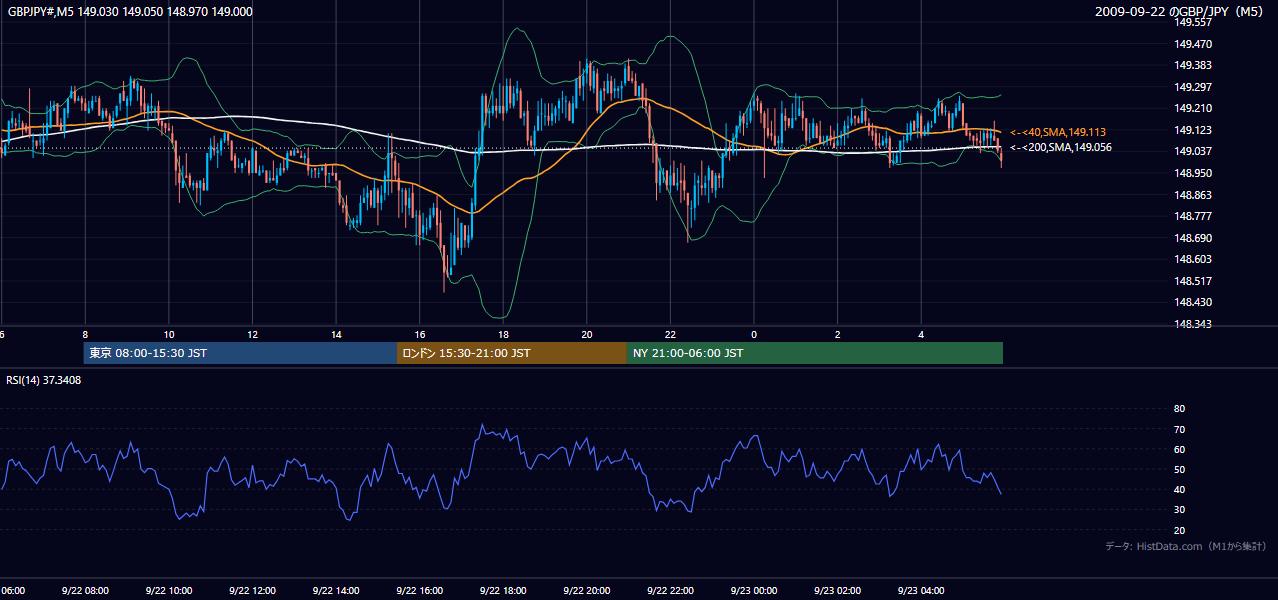1278x600 pixels.
Task: Click hour tick 18 under price chart
Action: (503, 335)
